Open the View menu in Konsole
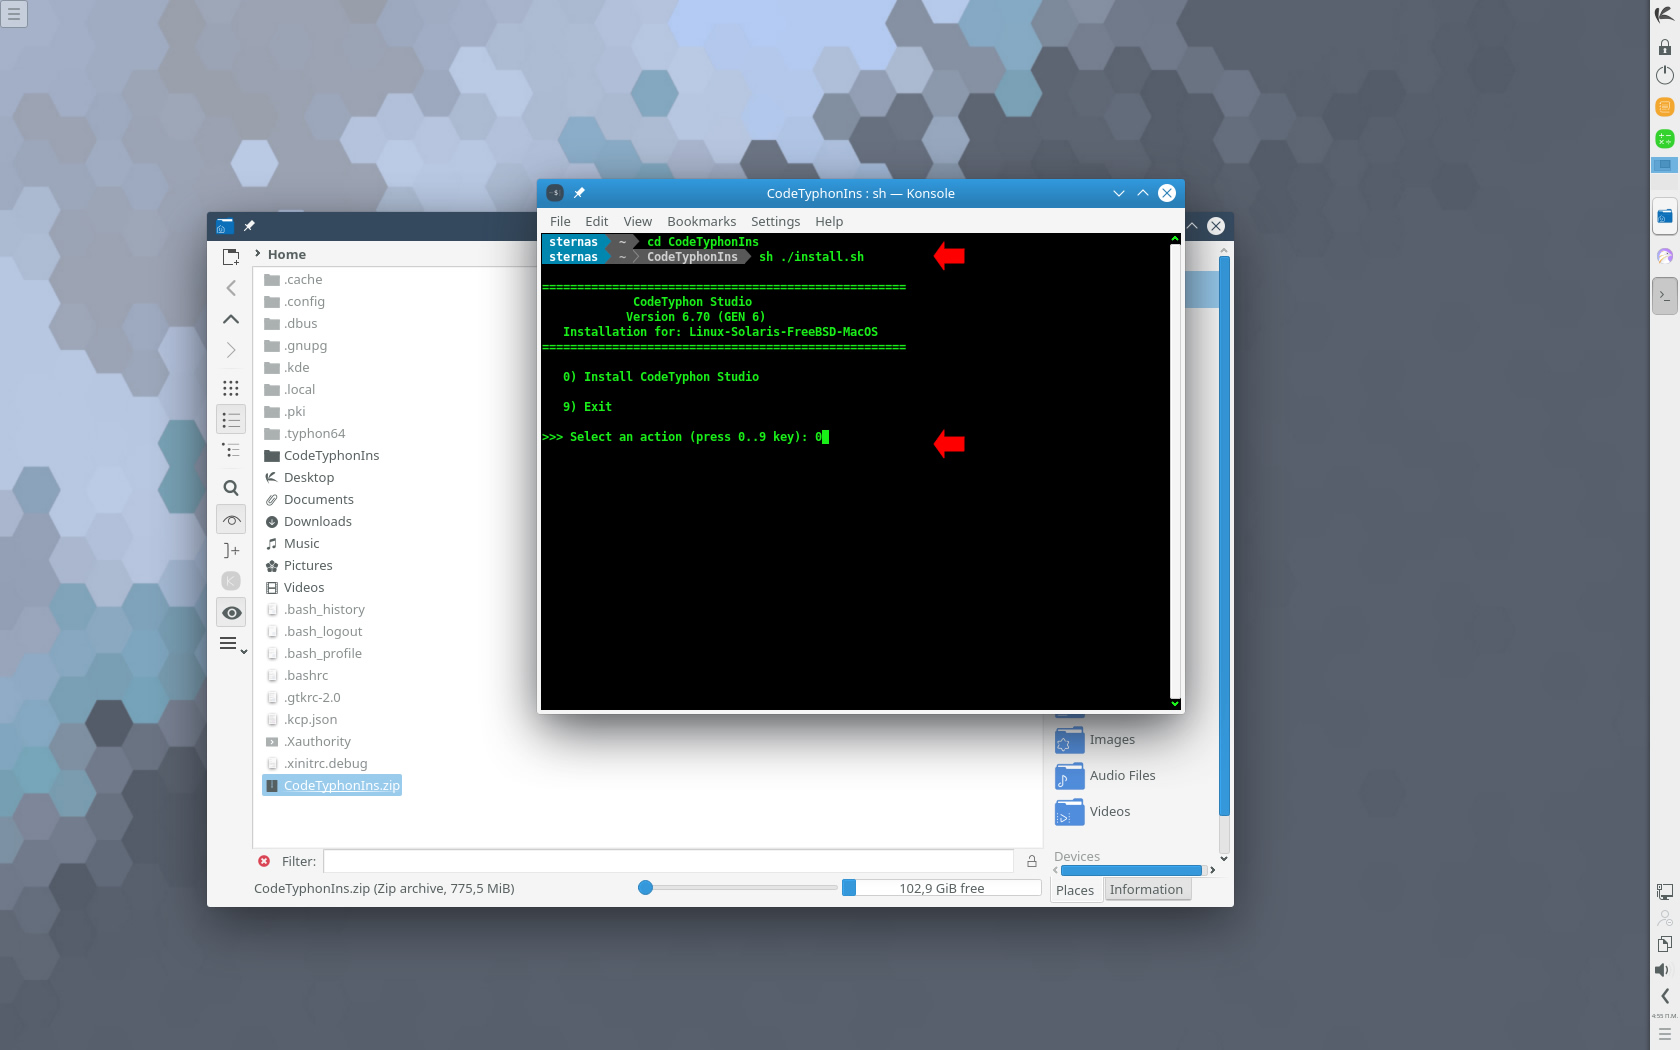 coord(637,222)
